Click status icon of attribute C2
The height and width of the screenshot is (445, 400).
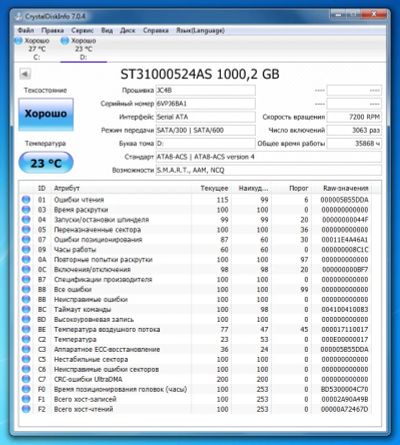click(x=26, y=339)
